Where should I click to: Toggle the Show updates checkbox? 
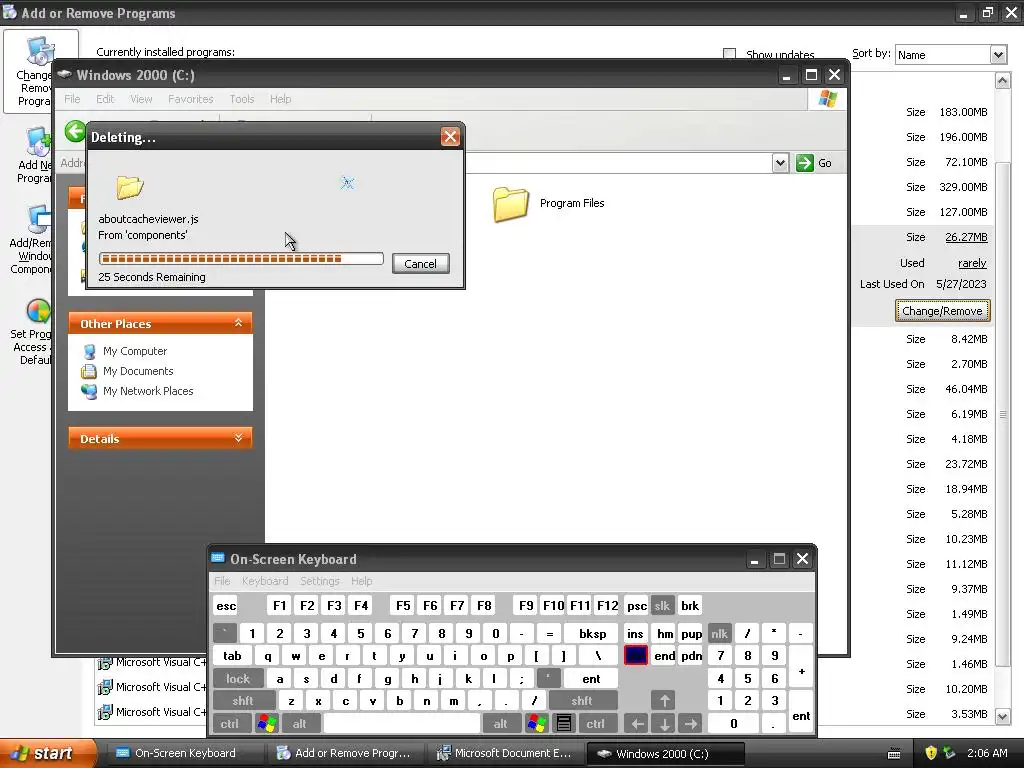pyautogui.click(x=729, y=54)
